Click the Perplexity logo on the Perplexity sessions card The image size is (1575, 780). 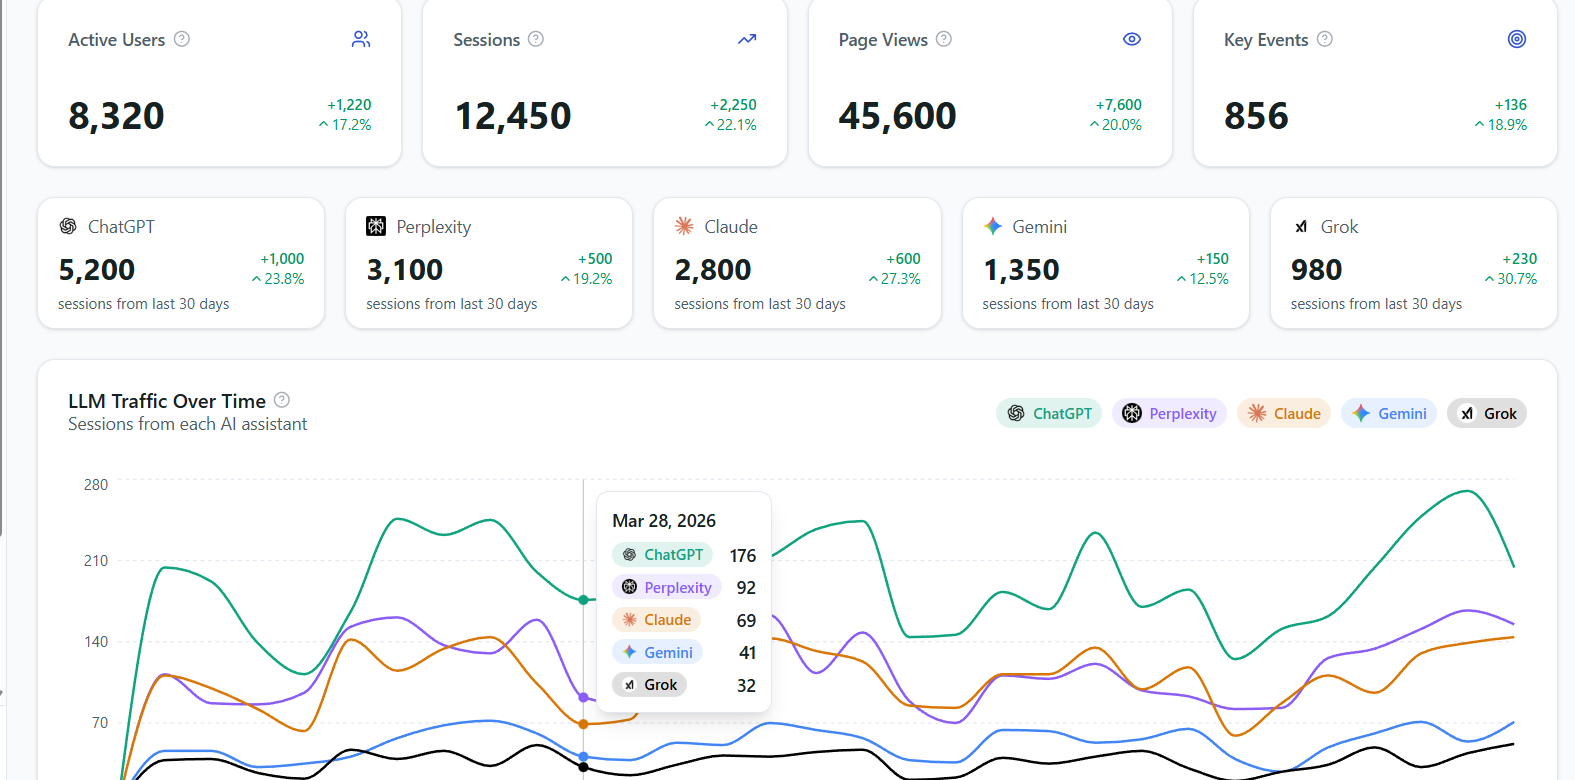(376, 226)
